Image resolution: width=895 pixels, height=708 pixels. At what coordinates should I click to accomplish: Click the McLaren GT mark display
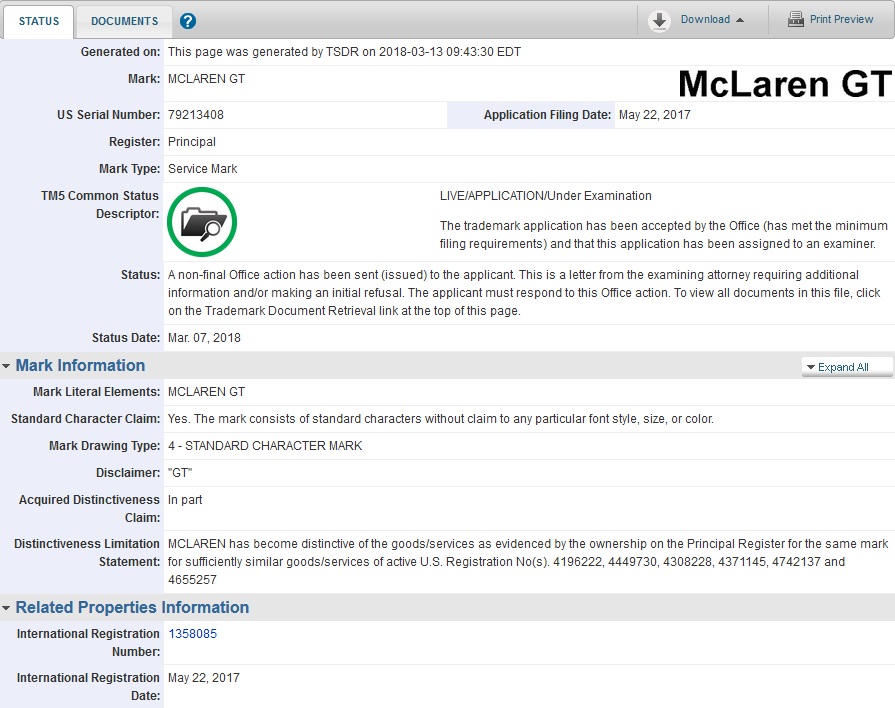point(783,84)
